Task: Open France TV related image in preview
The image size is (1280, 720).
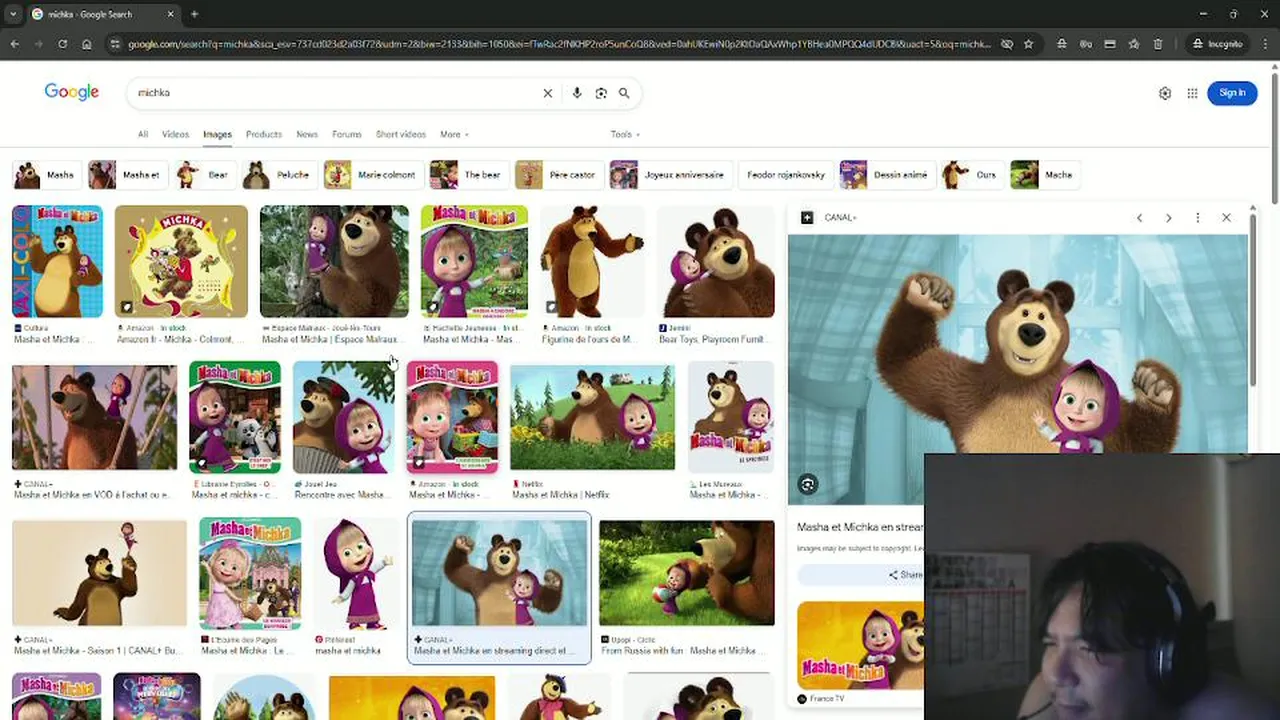Action: coord(861,646)
